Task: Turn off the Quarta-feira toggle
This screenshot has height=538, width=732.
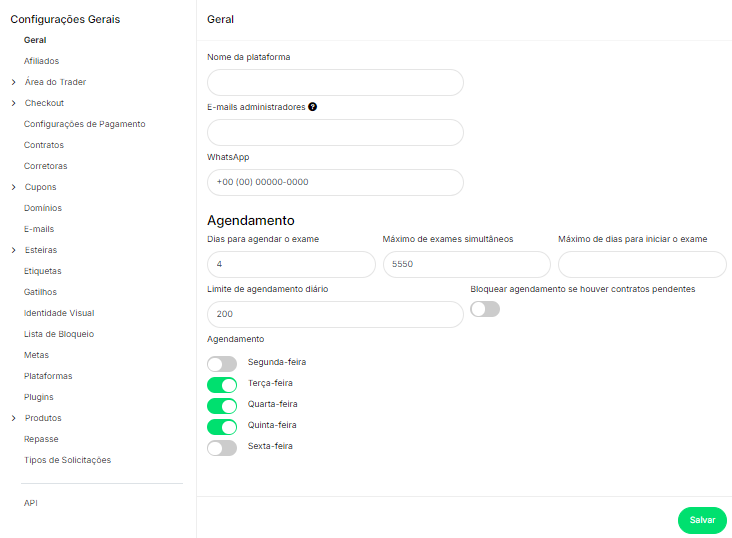Action: (222, 406)
